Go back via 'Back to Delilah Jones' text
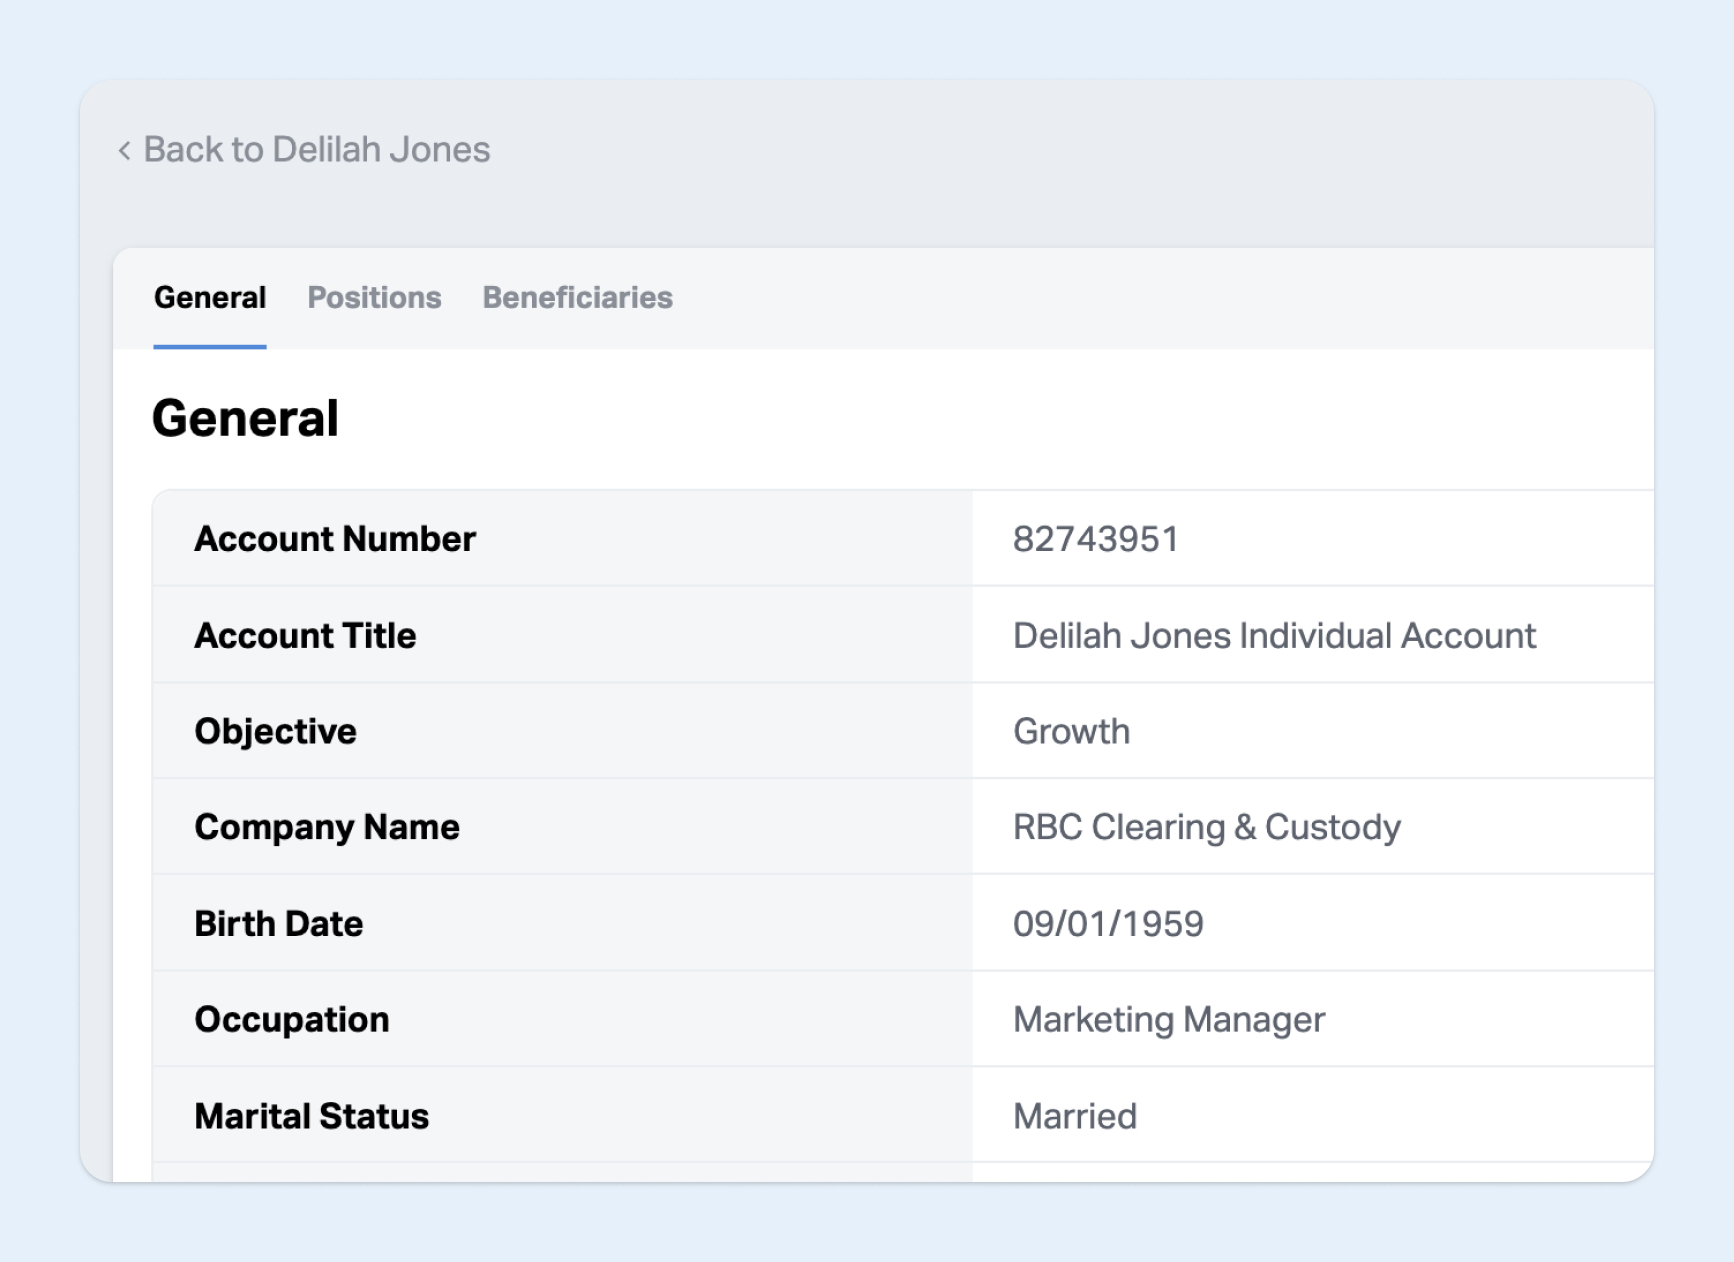The image size is (1734, 1262). (316, 150)
